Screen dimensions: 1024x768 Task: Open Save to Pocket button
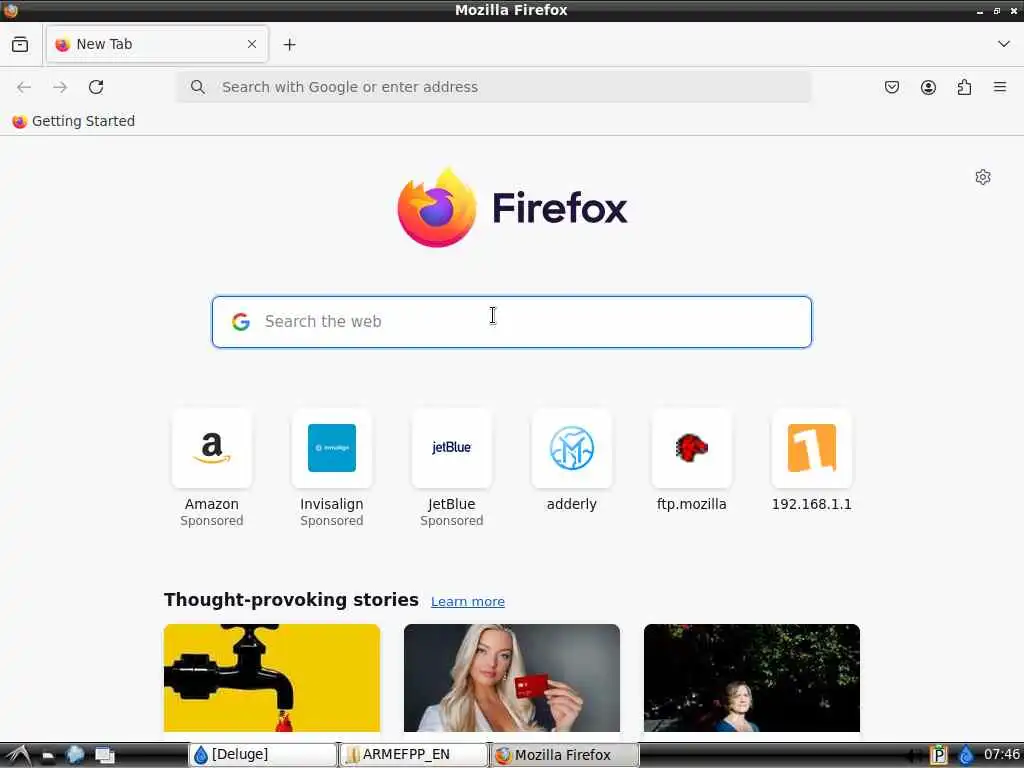892,87
